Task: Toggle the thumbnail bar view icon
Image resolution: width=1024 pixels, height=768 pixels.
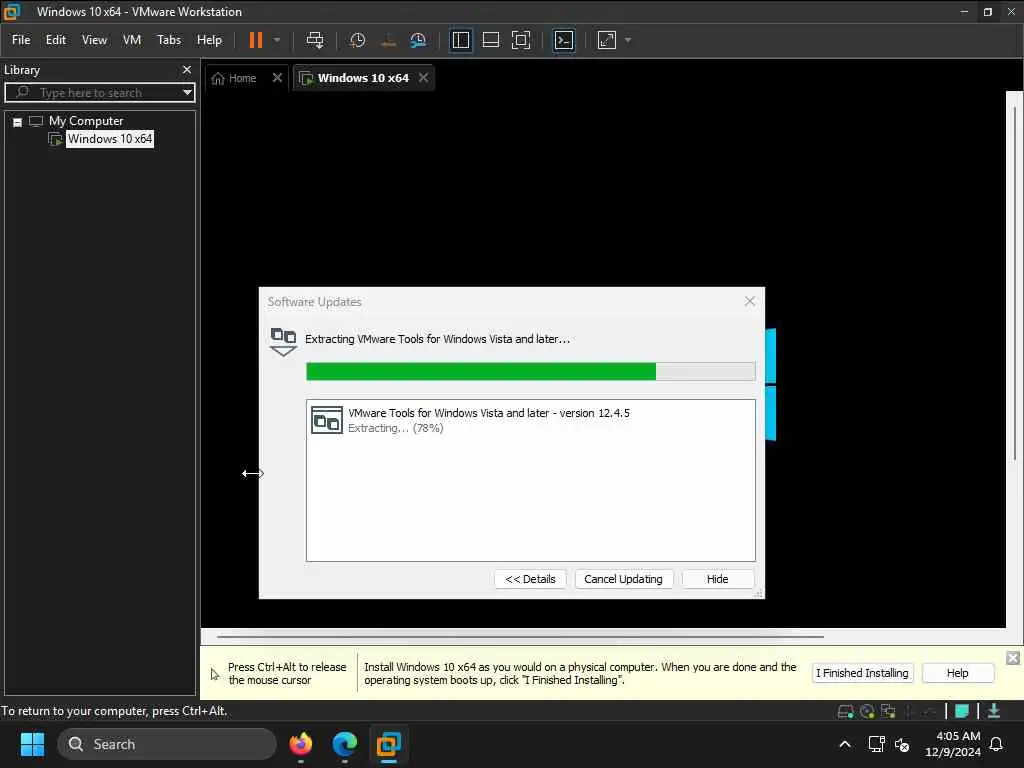Action: (490, 40)
